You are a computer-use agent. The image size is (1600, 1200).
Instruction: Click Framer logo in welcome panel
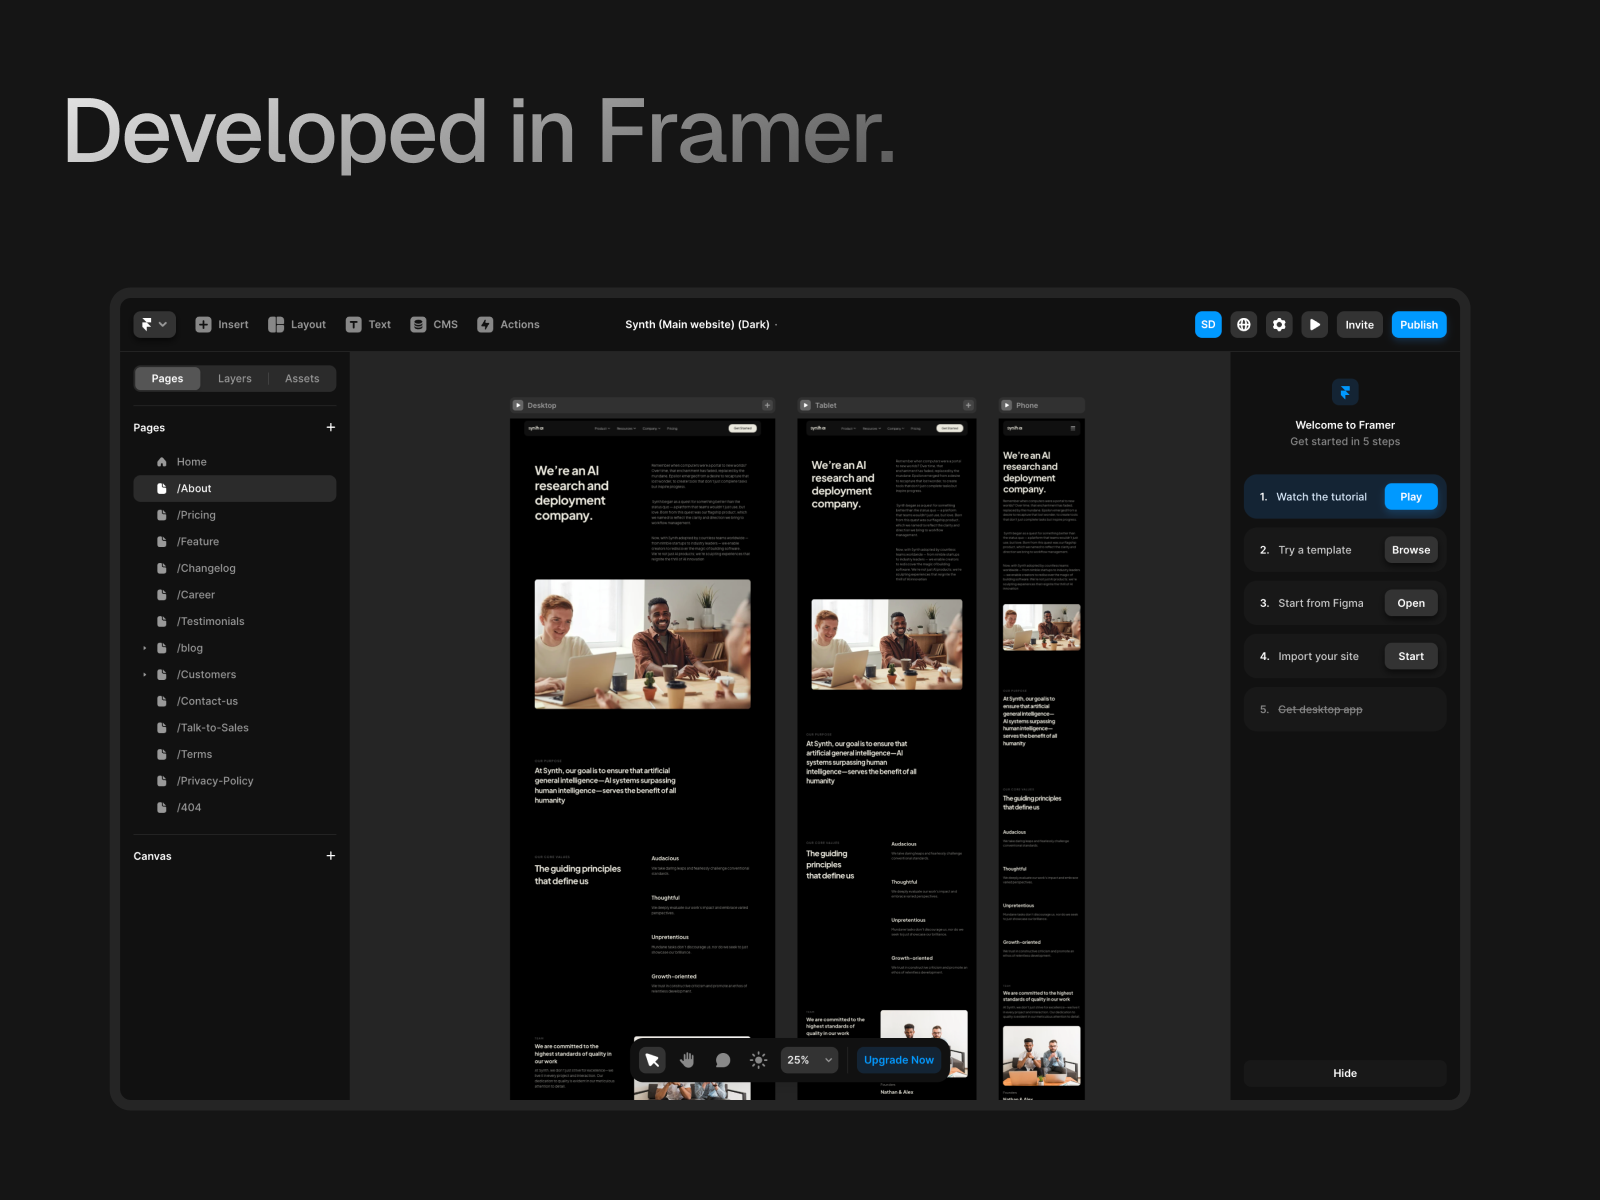tap(1345, 392)
